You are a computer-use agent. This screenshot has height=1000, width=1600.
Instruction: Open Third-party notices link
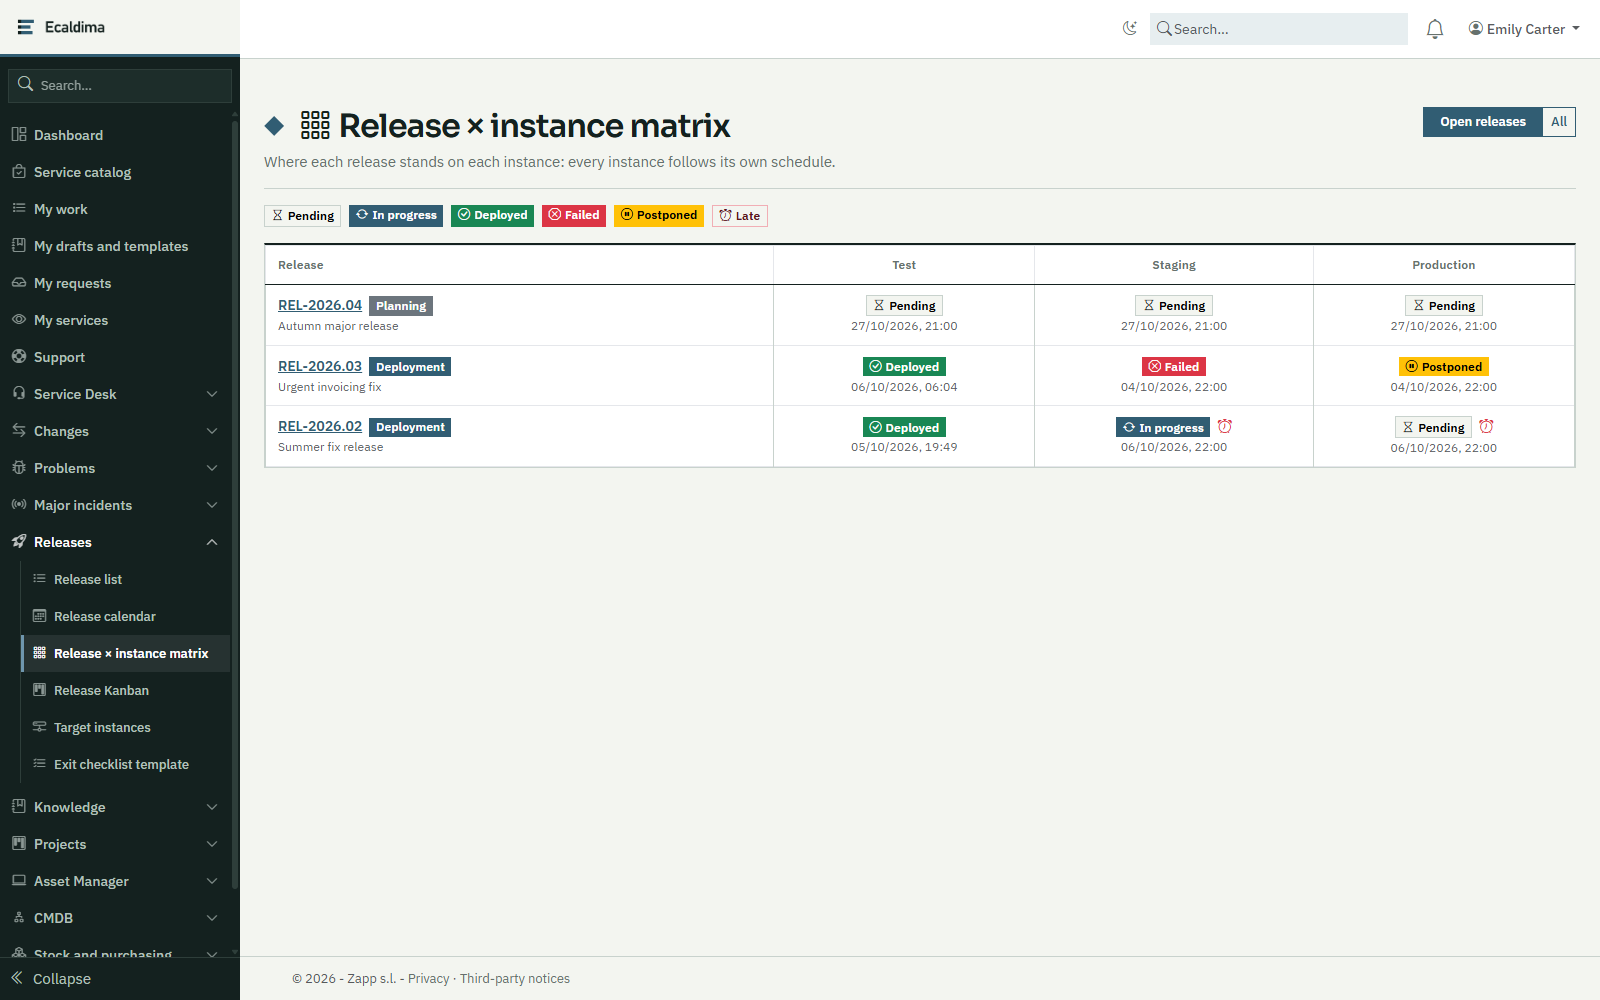[515, 979]
